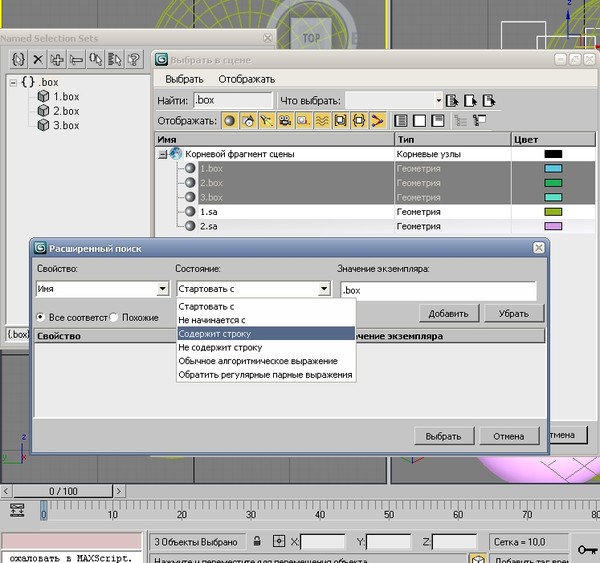Viewport: 600px width, 563px height.
Task: Click the color swatch of 1.sa
Action: point(553,212)
